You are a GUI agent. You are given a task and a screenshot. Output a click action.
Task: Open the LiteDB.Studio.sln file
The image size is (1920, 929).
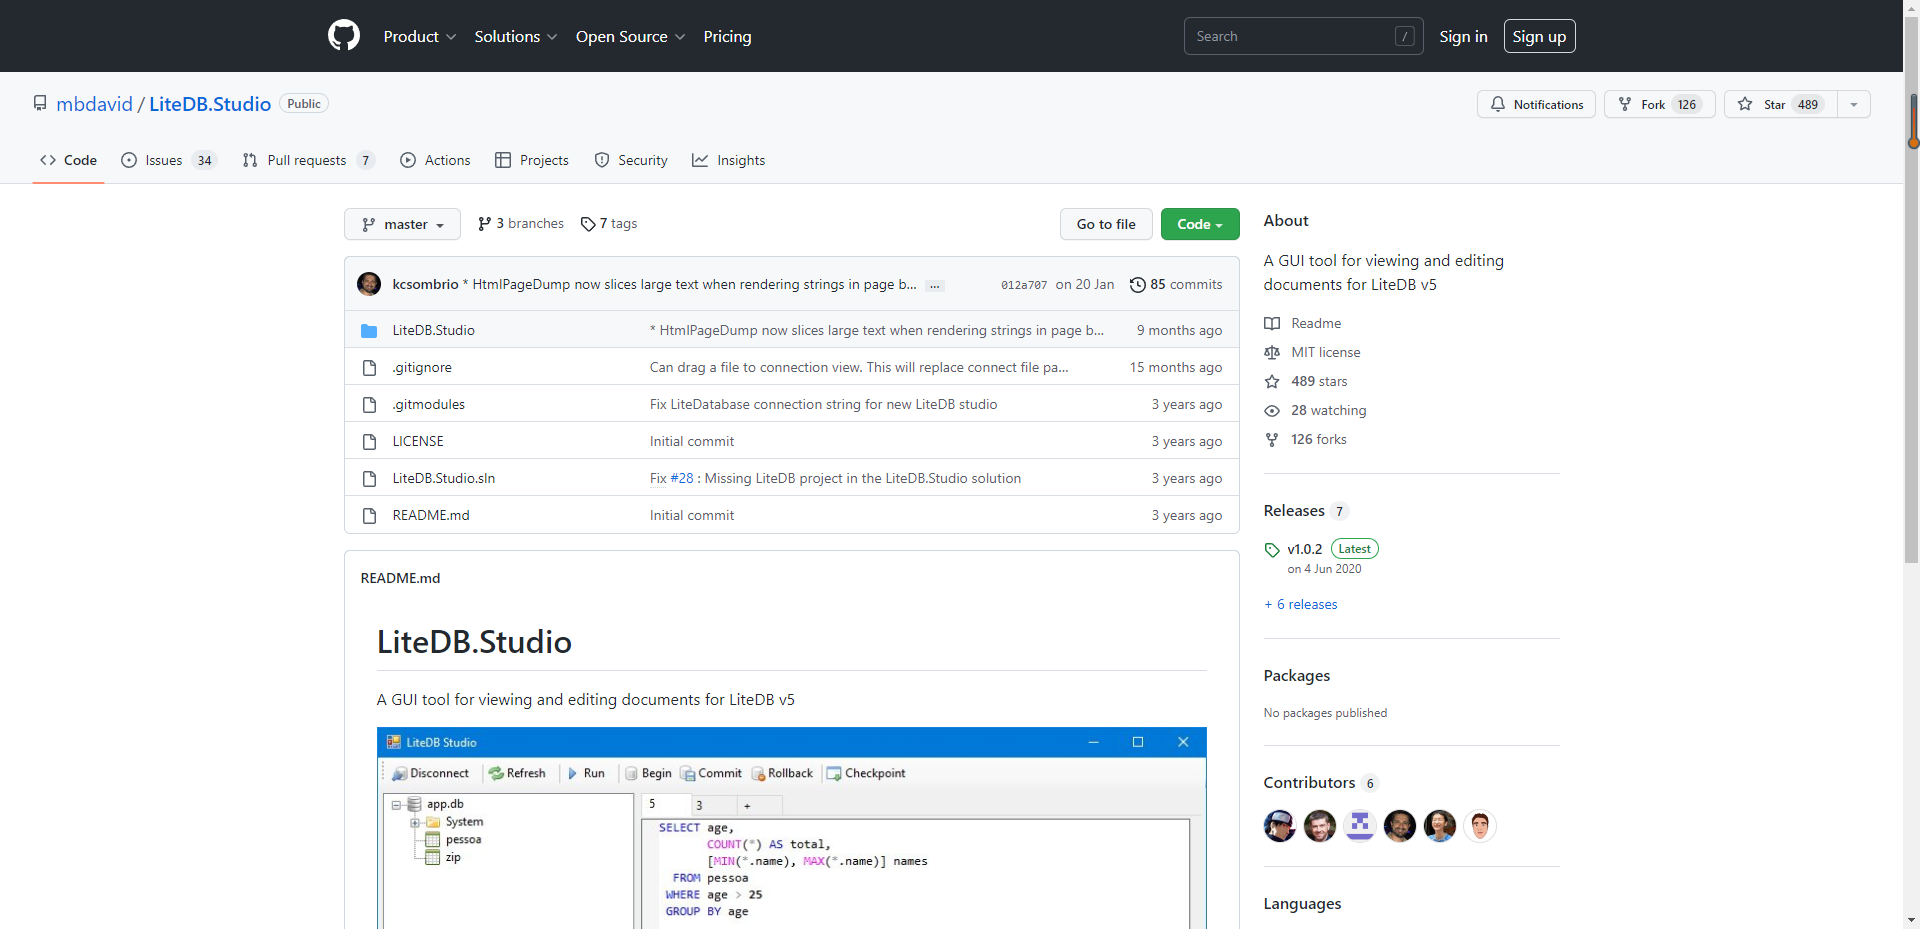coord(444,479)
